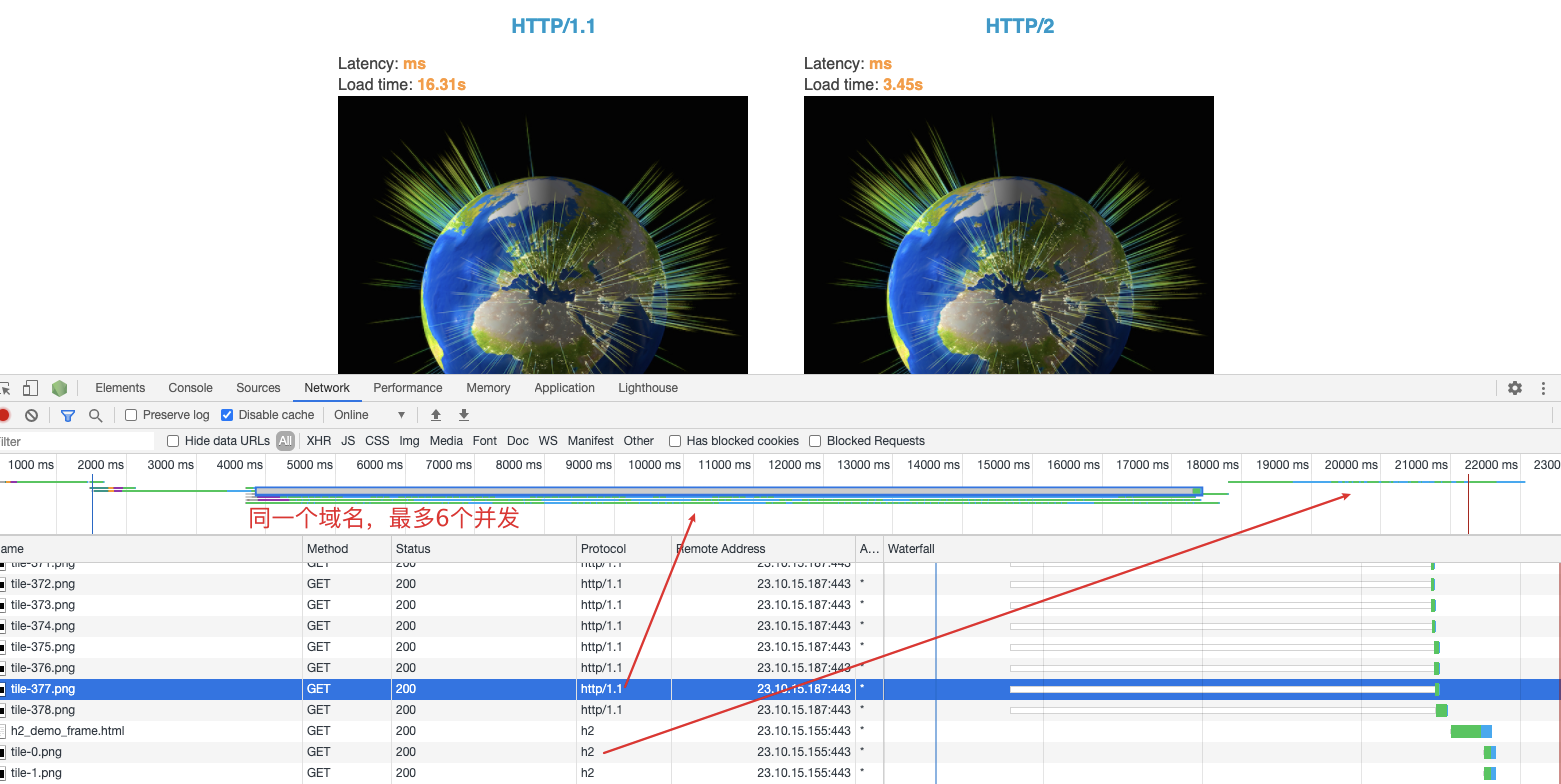The width and height of the screenshot is (1561, 784).
Task: Open network search with the magnifier icon
Action: [96, 415]
